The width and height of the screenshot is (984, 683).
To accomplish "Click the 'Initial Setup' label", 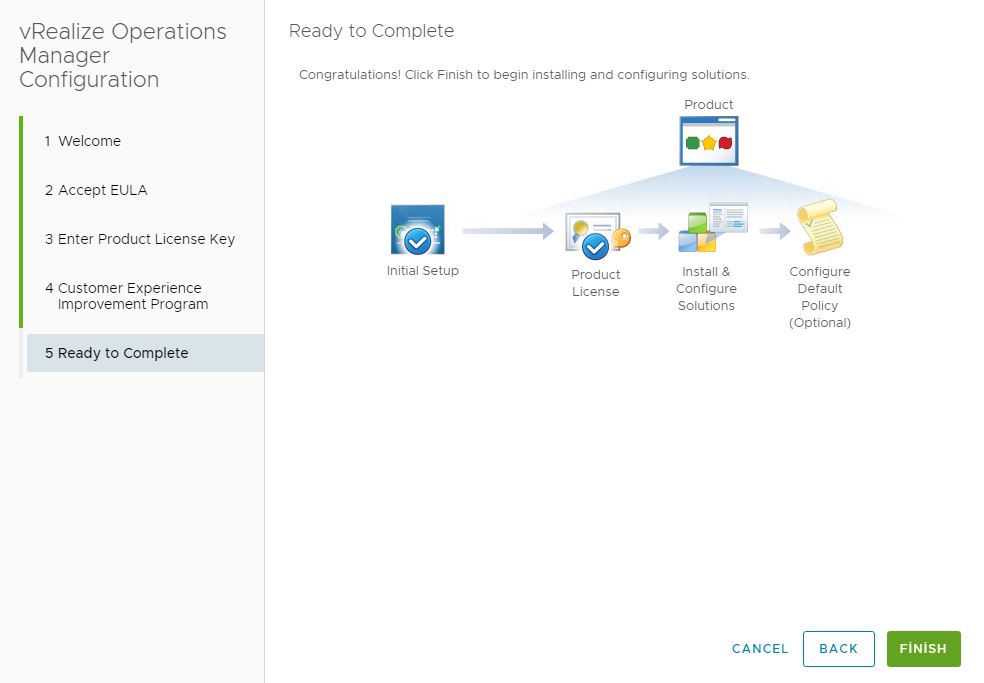I will coord(422,271).
